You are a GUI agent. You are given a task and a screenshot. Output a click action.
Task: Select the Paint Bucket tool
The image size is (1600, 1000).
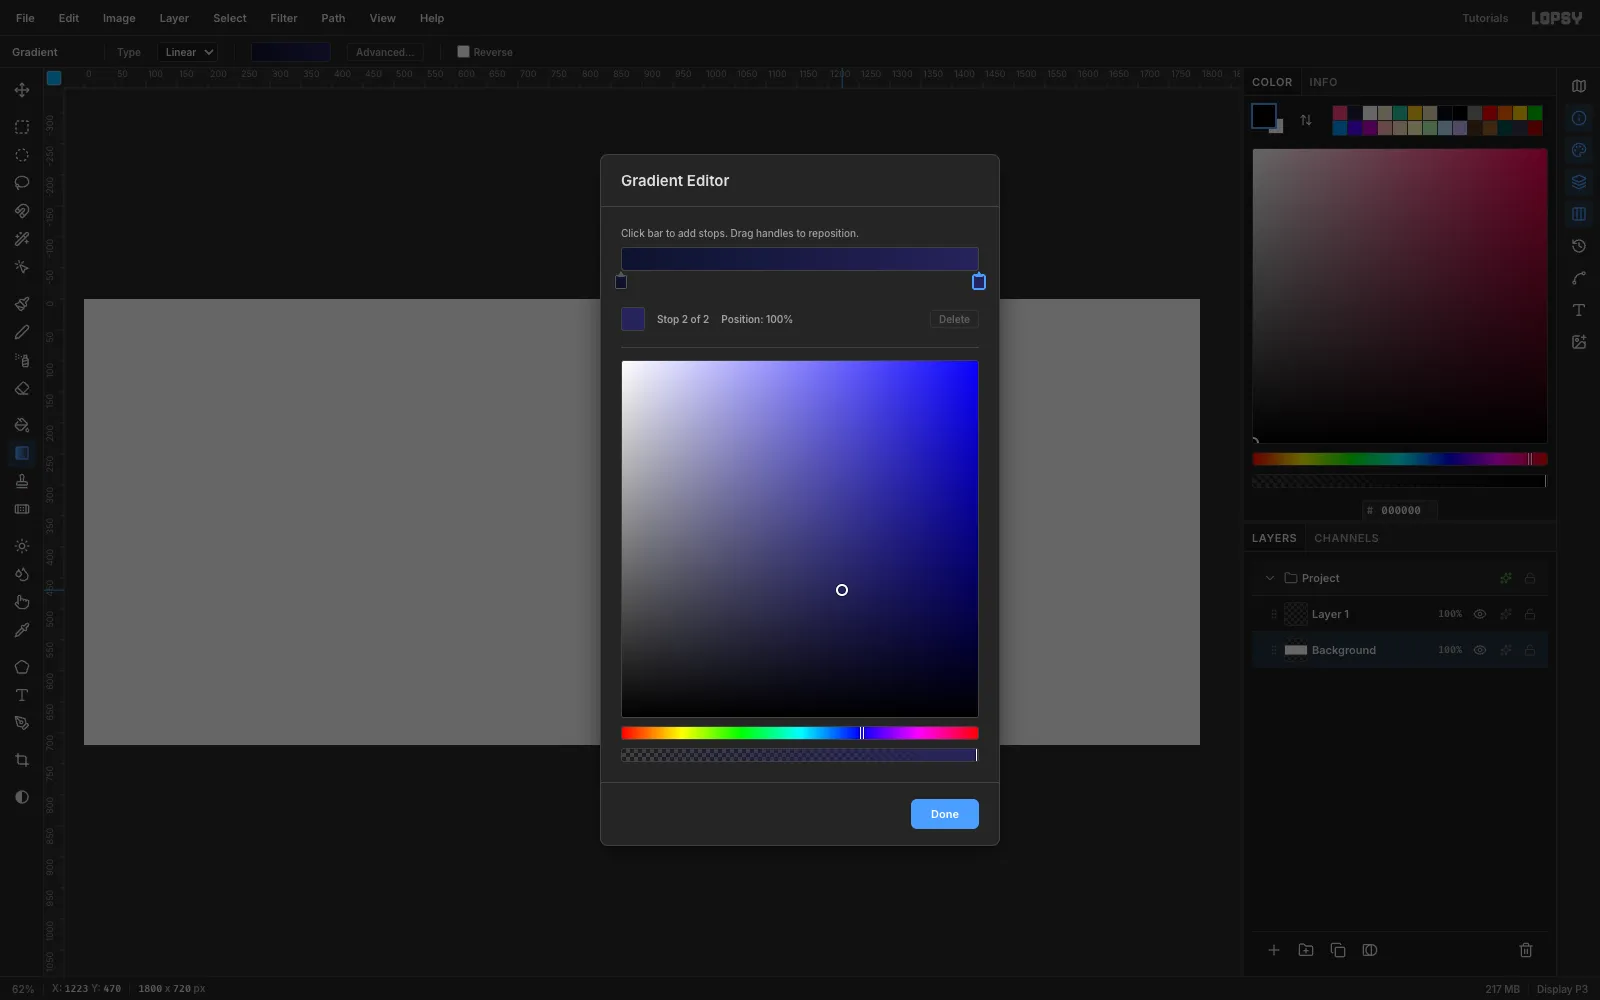tap(21, 425)
